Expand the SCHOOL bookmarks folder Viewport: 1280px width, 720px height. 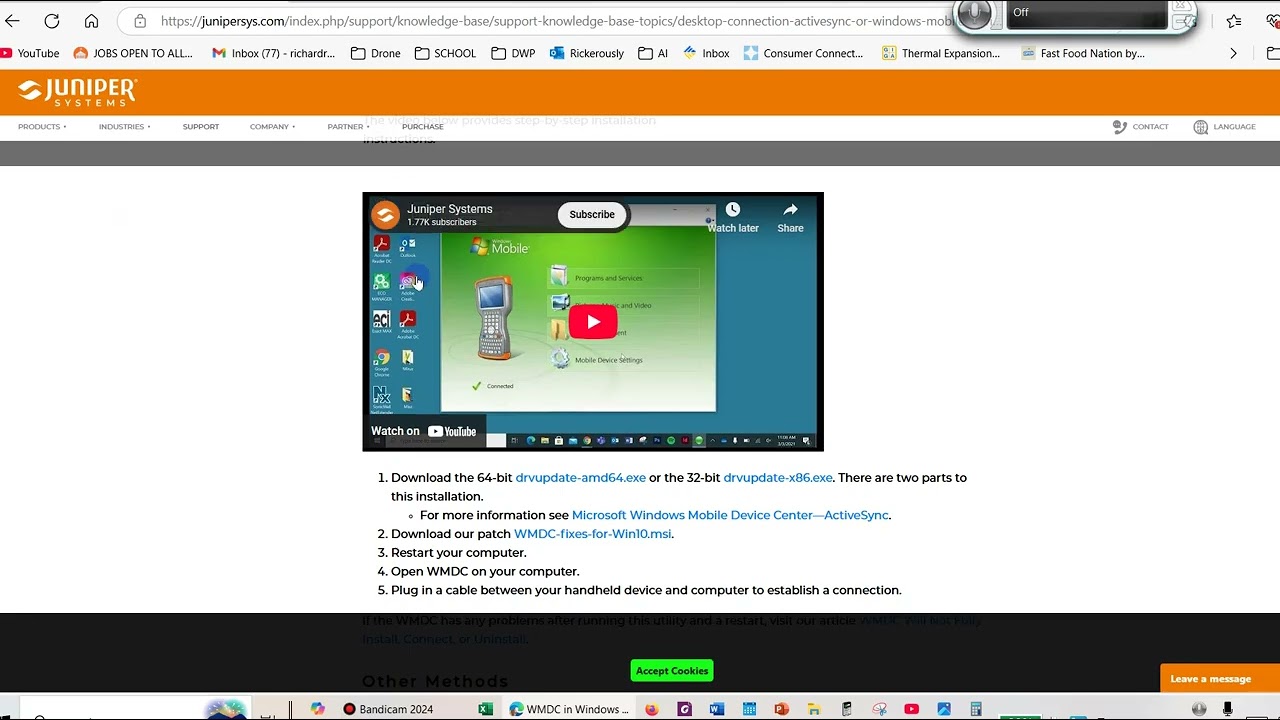[445, 53]
